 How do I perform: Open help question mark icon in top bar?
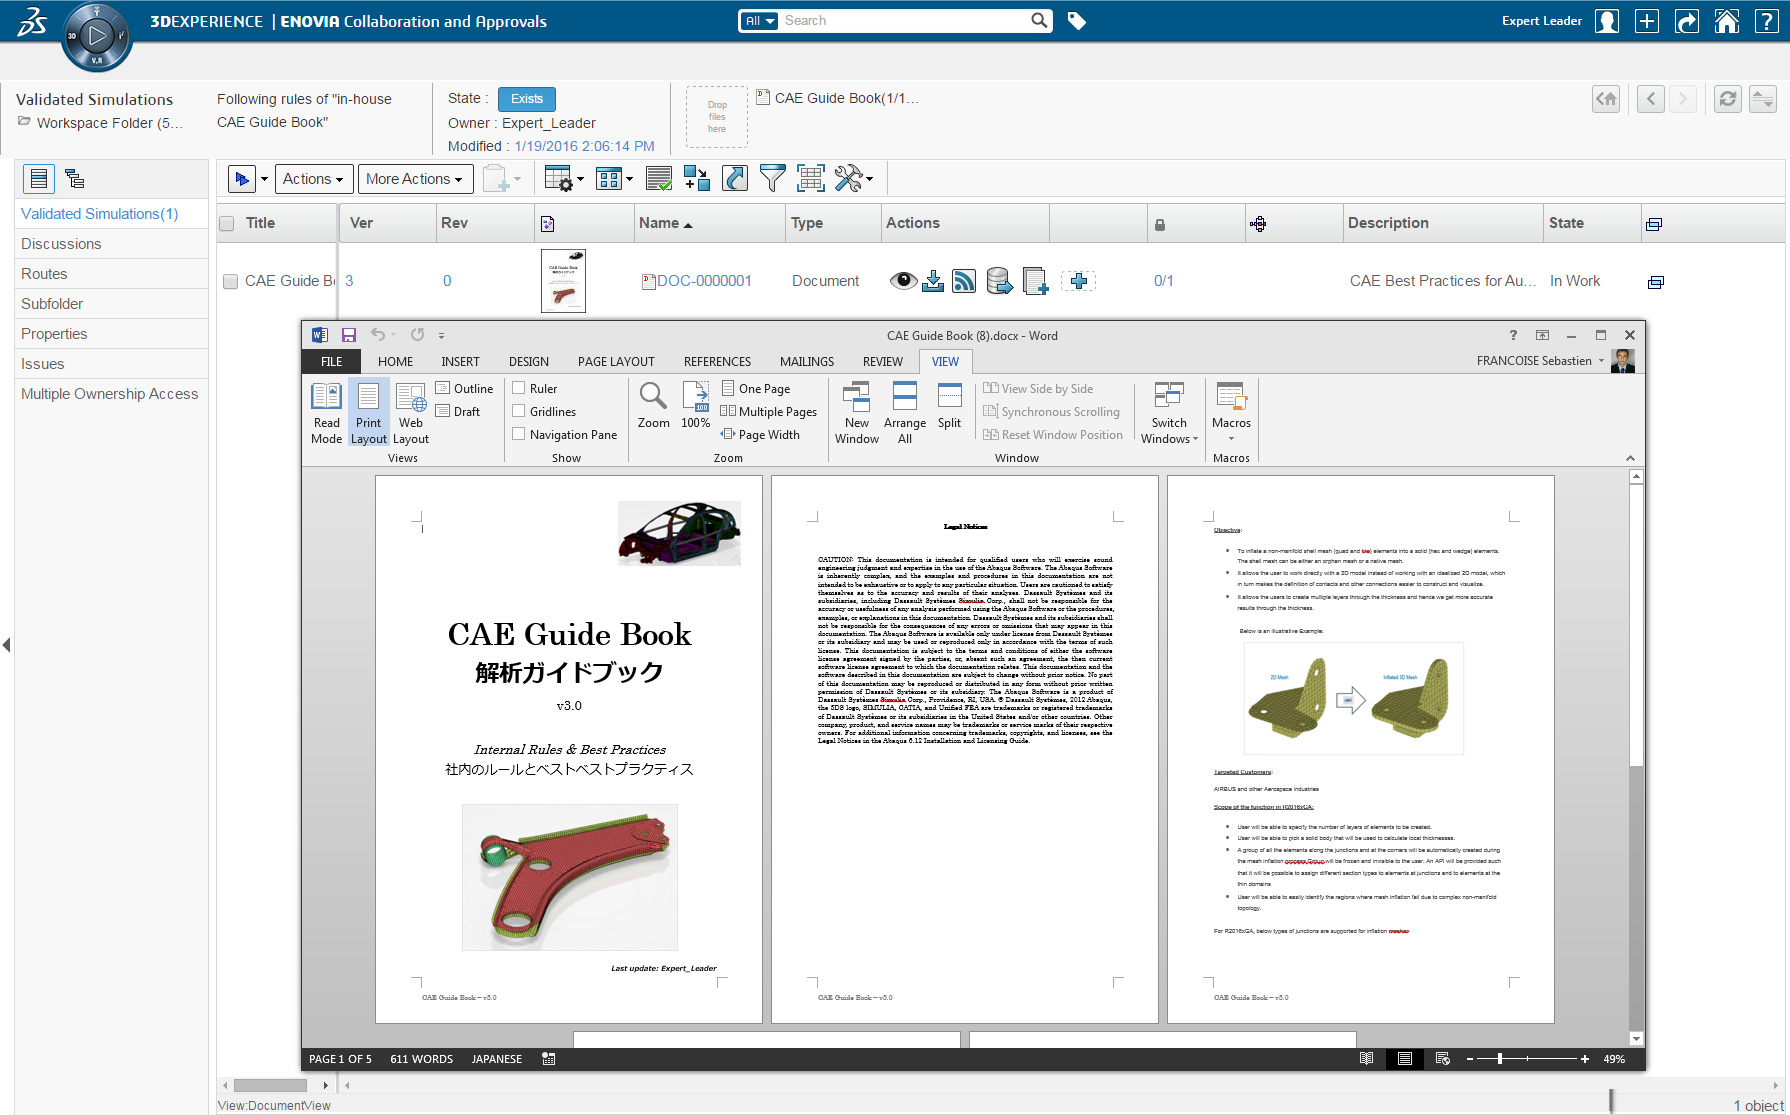click(1767, 21)
